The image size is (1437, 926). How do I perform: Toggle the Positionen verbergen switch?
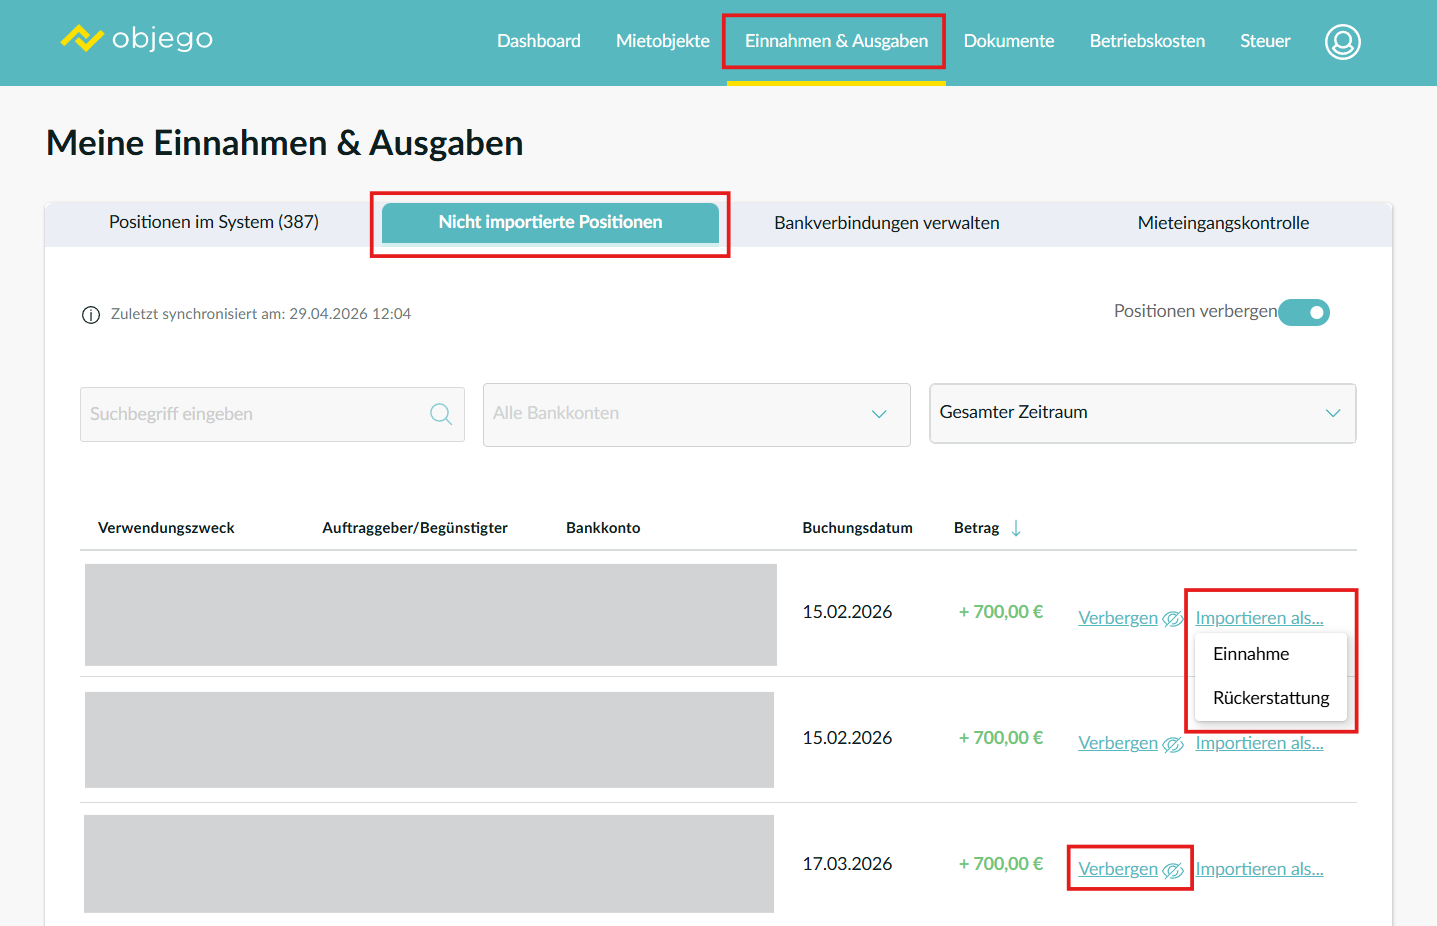click(1304, 313)
